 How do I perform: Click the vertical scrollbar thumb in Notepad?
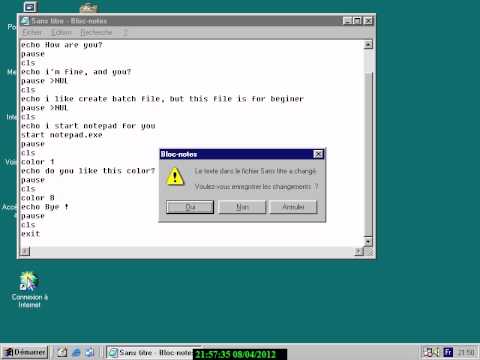[368, 154]
